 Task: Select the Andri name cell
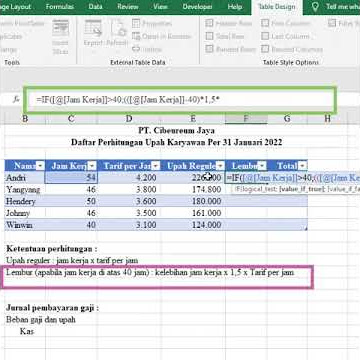pos(25,178)
